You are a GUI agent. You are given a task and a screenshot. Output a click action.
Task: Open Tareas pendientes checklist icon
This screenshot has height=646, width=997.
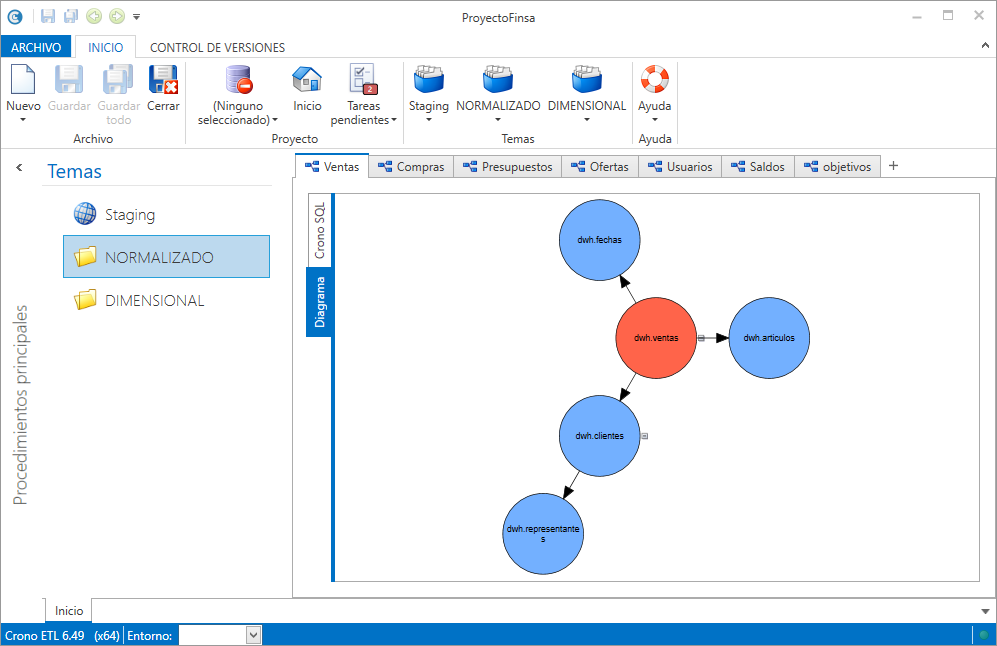[362, 80]
